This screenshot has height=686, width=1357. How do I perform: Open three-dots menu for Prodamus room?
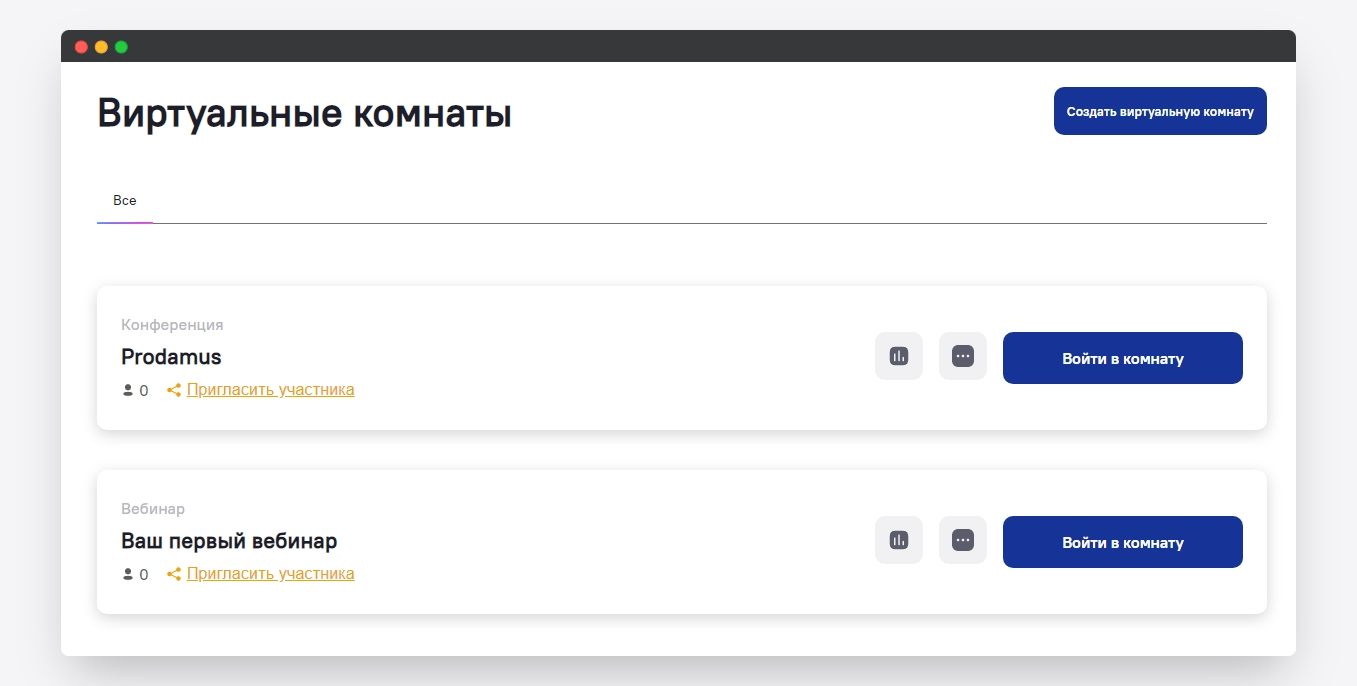coord(962,356)
